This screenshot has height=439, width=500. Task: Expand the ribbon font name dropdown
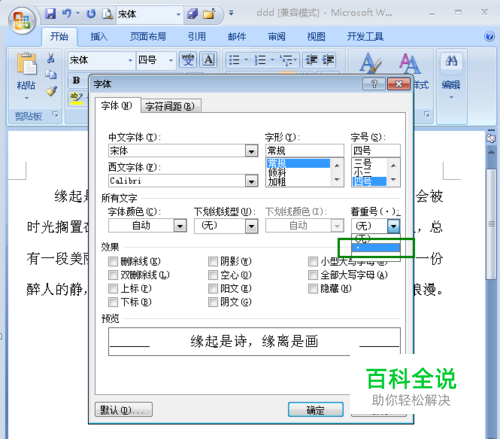(130, 60)
